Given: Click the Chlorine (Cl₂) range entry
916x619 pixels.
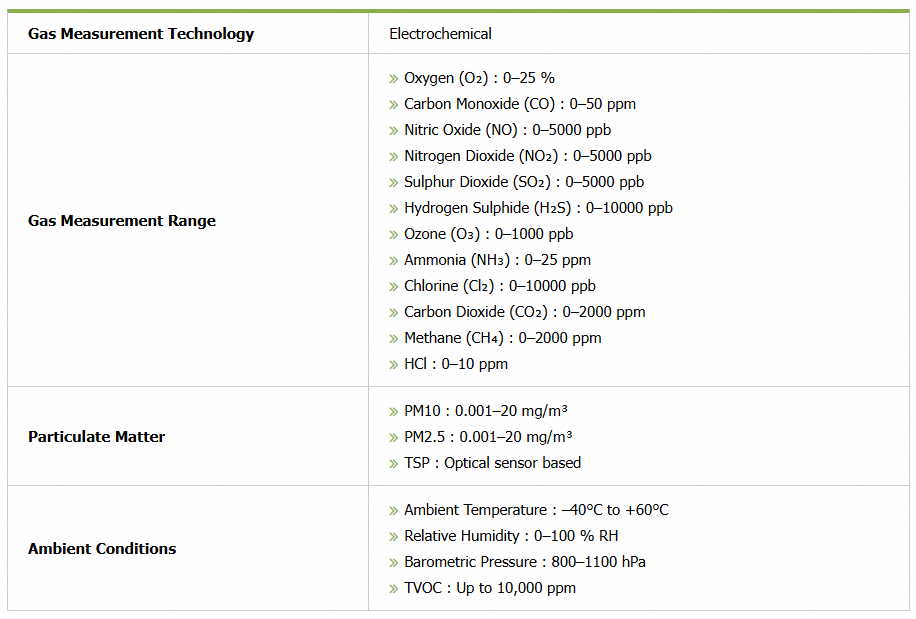Looking at the screenshot, I should (x=499, y=286).
